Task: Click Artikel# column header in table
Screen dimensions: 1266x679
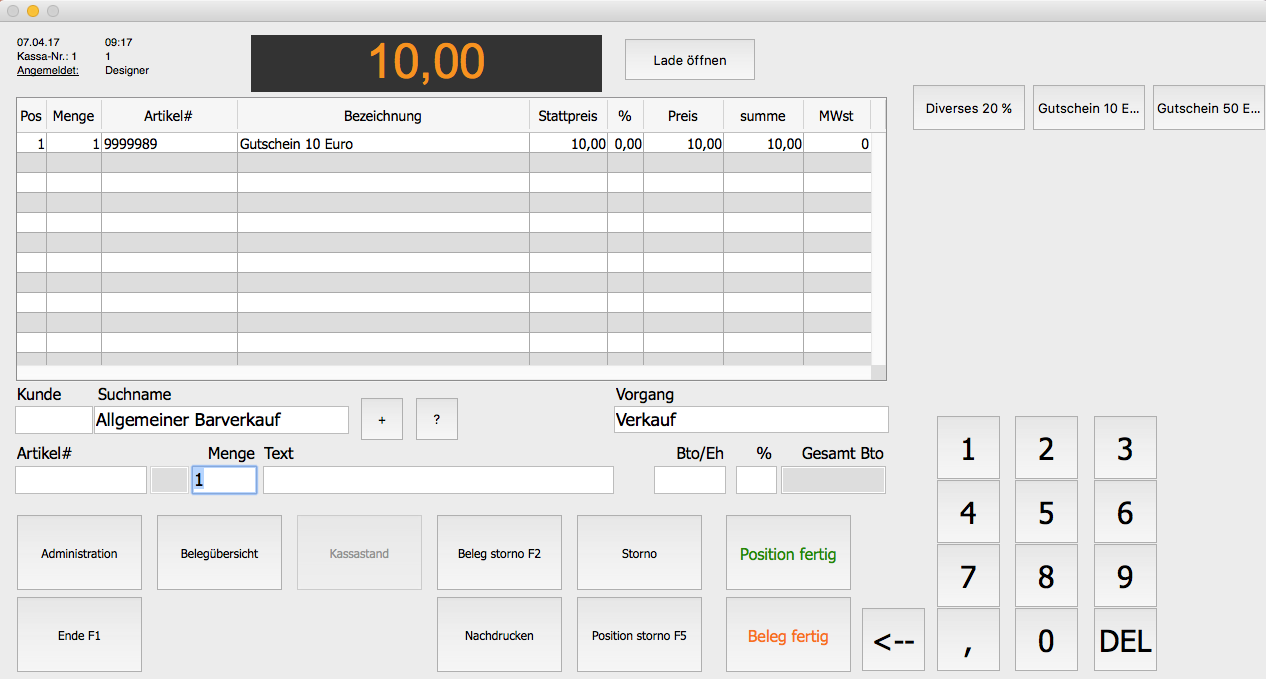Action: [x=169, y=116]
